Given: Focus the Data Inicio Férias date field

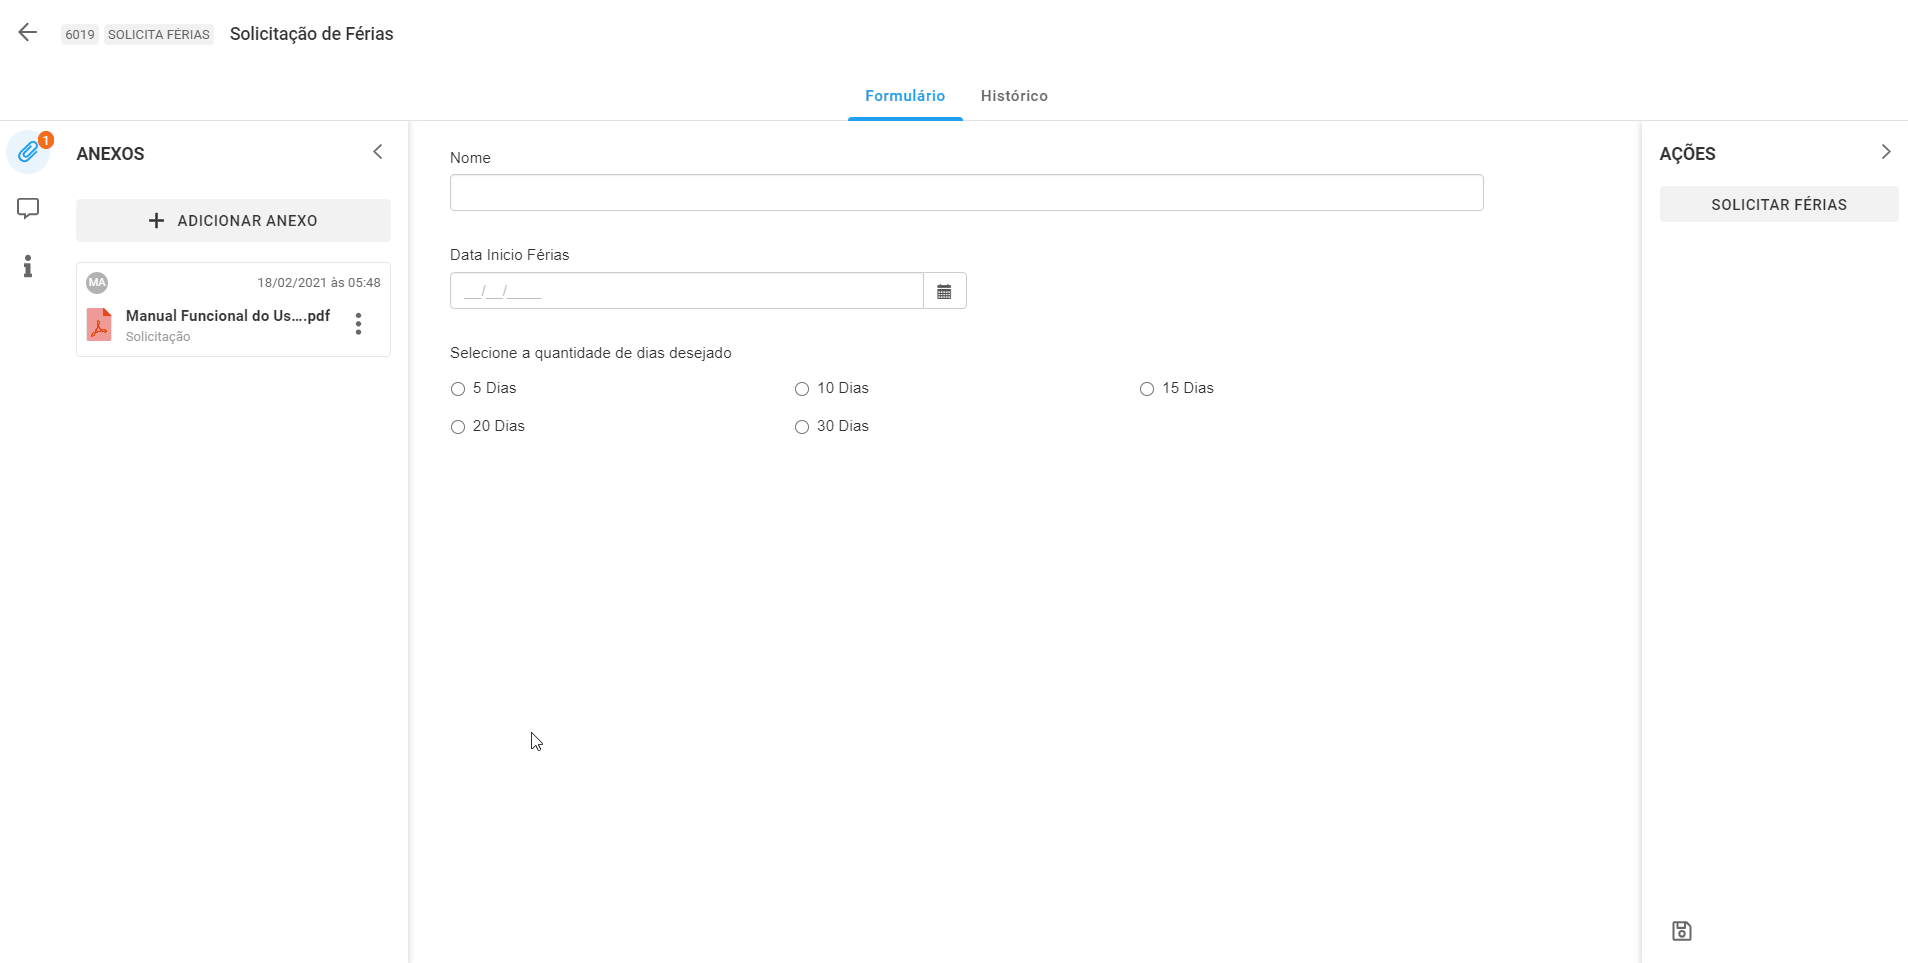Looking at the screenshot, I should click(x=686, y=291).
